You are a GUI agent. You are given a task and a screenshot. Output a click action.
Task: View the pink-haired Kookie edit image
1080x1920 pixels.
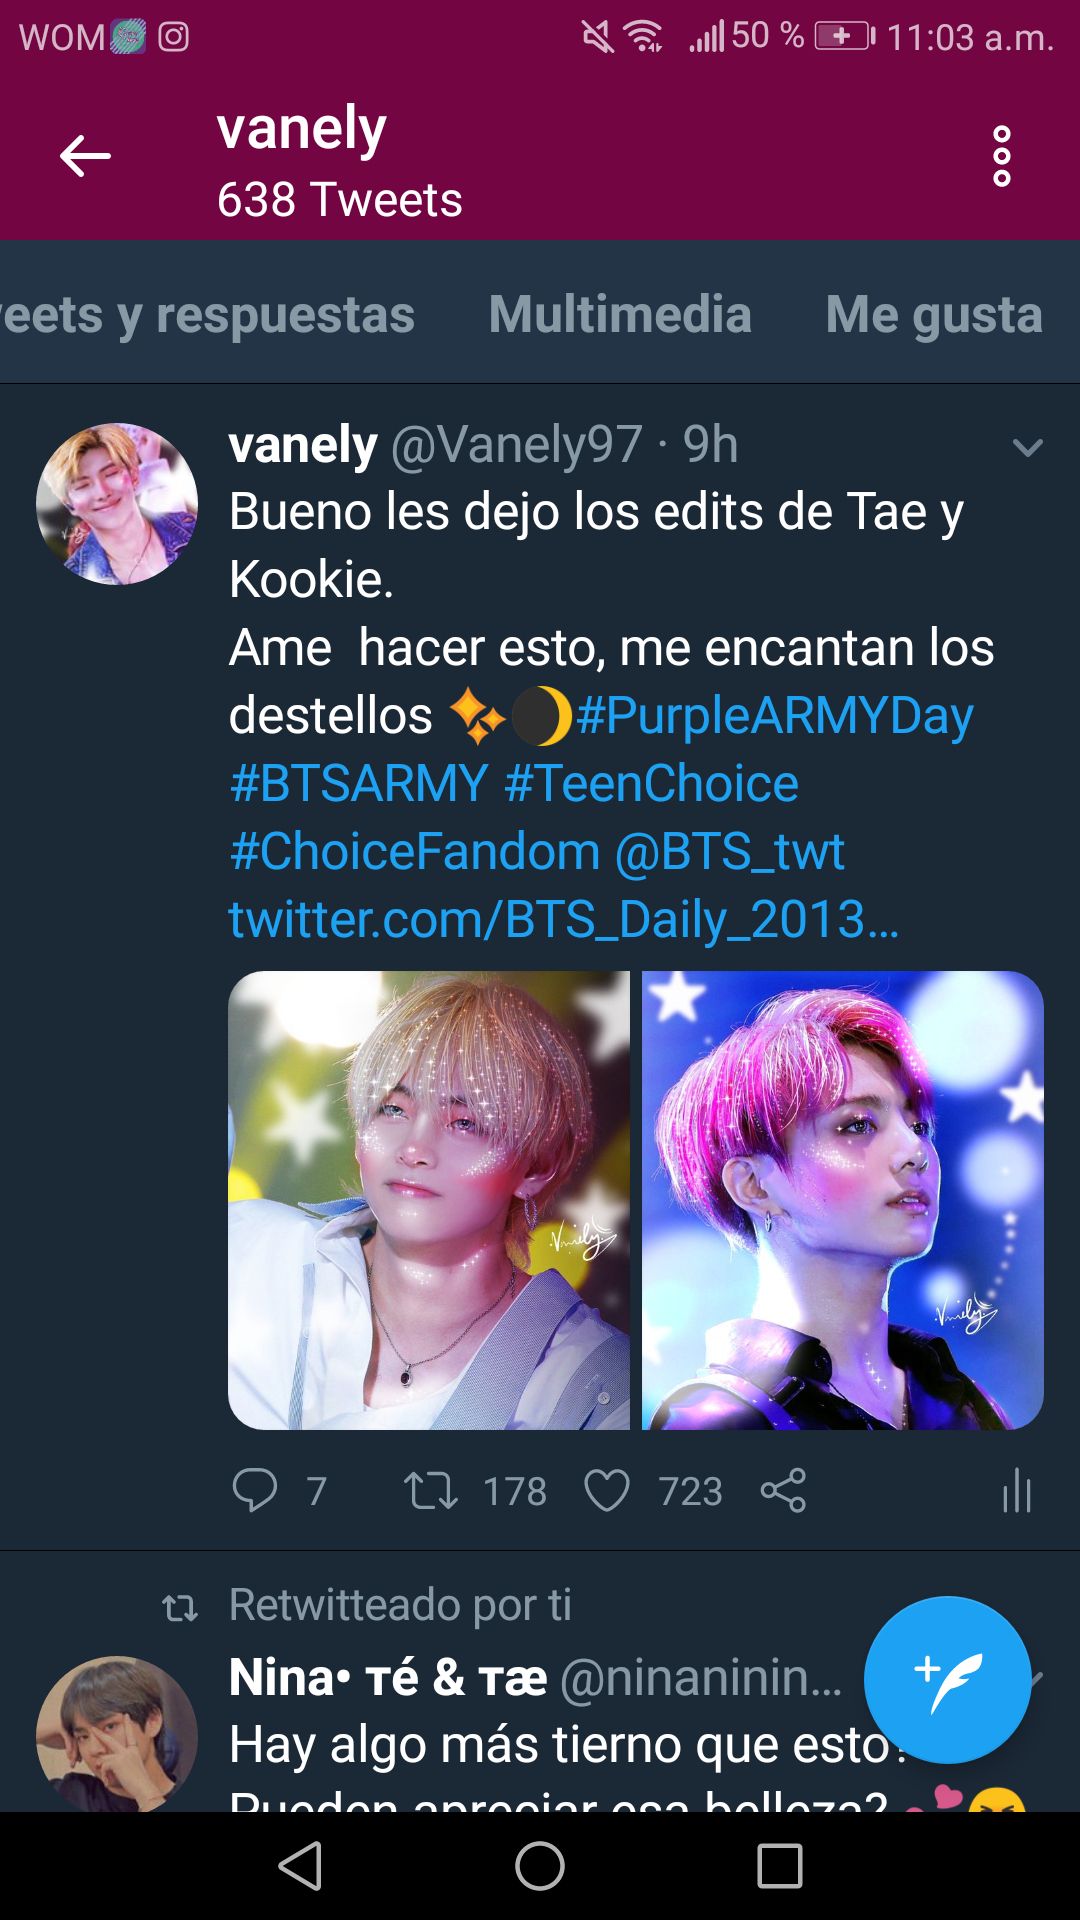coord(843,1200)
